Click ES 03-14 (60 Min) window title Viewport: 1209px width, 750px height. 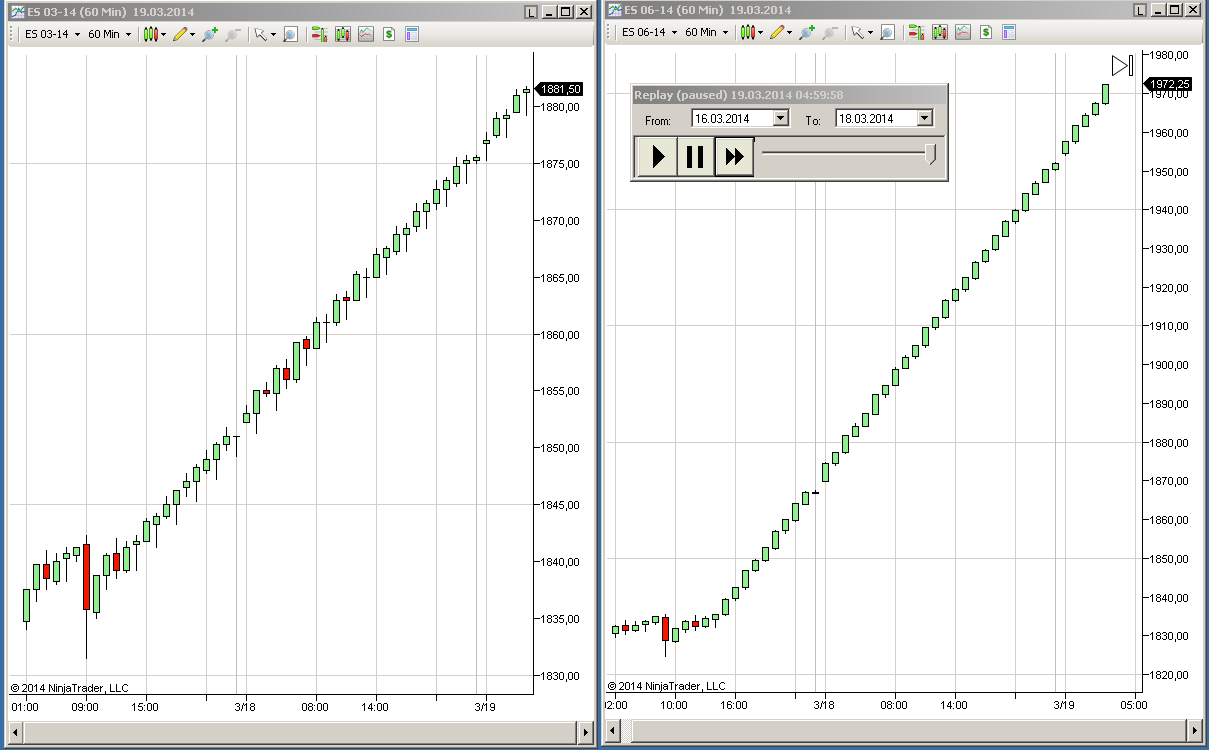pyautogui.click(x=111, y=11)
